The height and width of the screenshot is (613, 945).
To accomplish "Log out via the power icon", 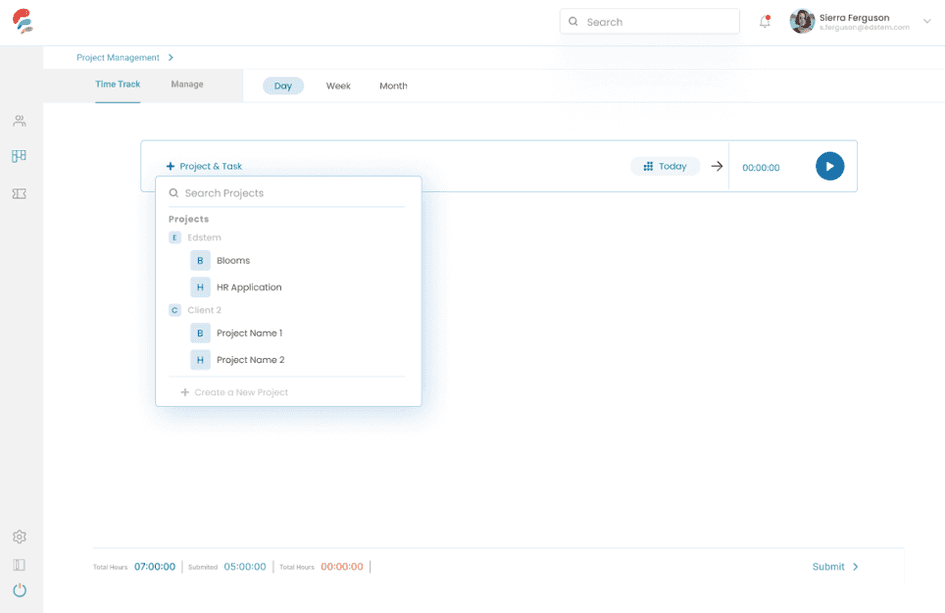I will (x=19, y=589).
